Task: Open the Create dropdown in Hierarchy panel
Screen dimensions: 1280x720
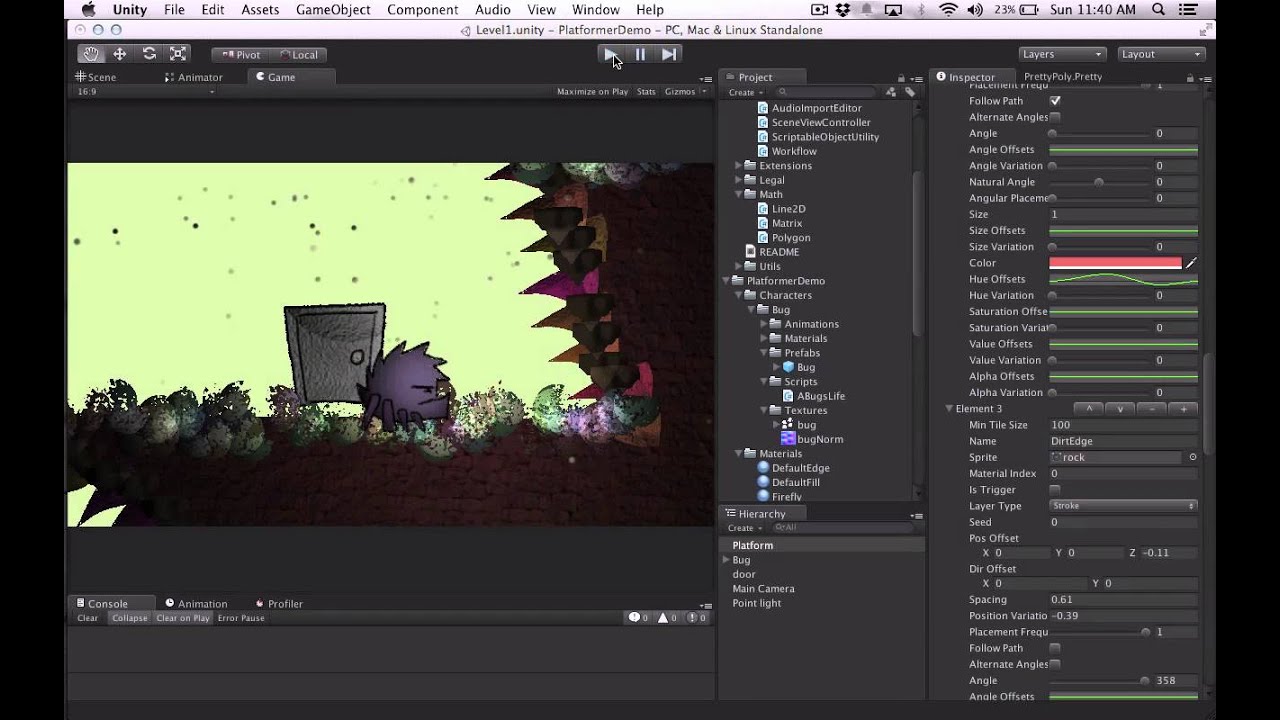Action: (743, 528)
